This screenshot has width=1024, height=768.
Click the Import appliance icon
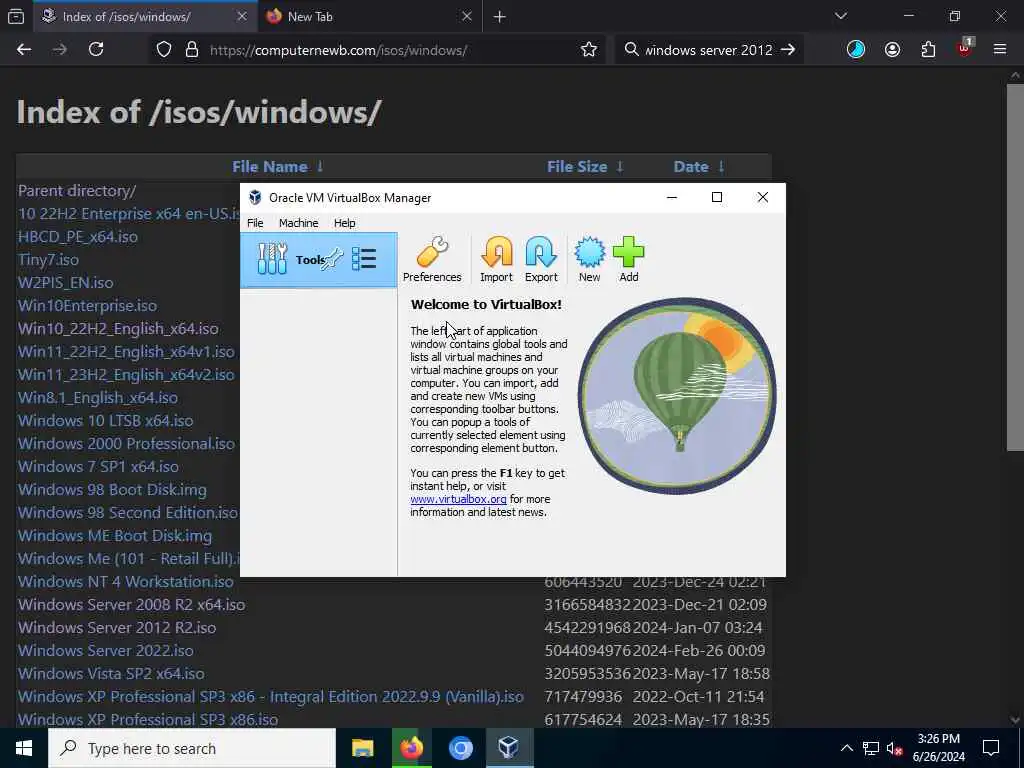coord(496,260)
